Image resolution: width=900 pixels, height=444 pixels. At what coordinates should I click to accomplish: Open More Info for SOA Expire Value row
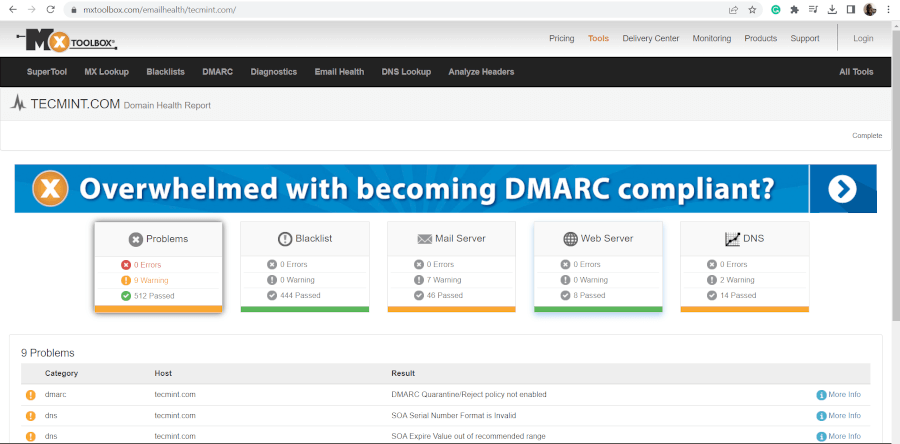tap(839, 436)
